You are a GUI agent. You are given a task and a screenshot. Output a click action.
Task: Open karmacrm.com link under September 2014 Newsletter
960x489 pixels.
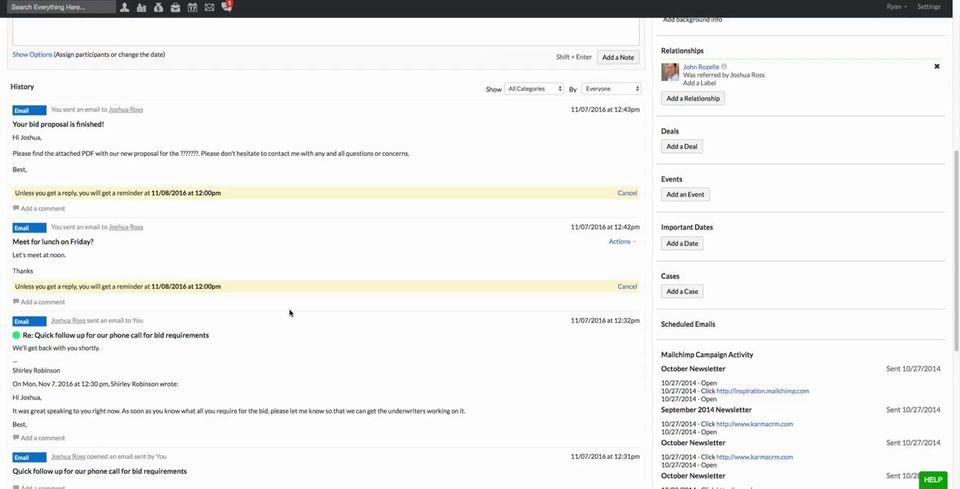[754, 424]
